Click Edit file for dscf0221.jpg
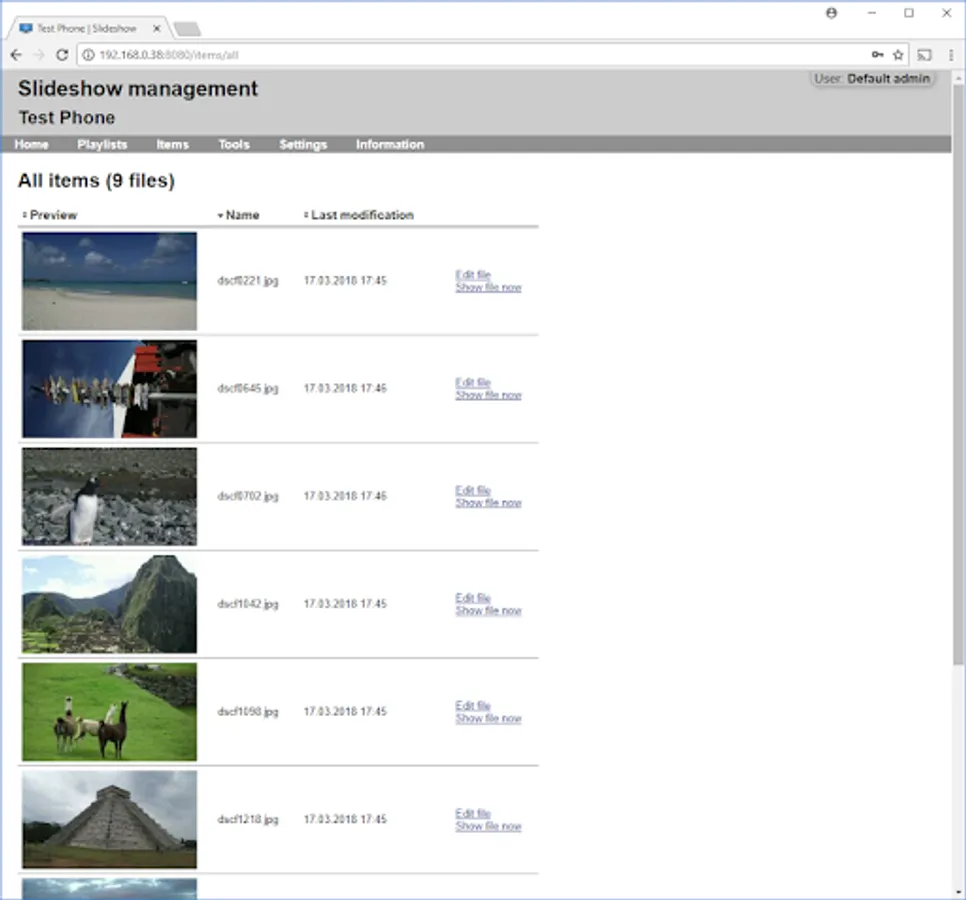The width and height of the screenshot is (966, 900). point(473,275)
